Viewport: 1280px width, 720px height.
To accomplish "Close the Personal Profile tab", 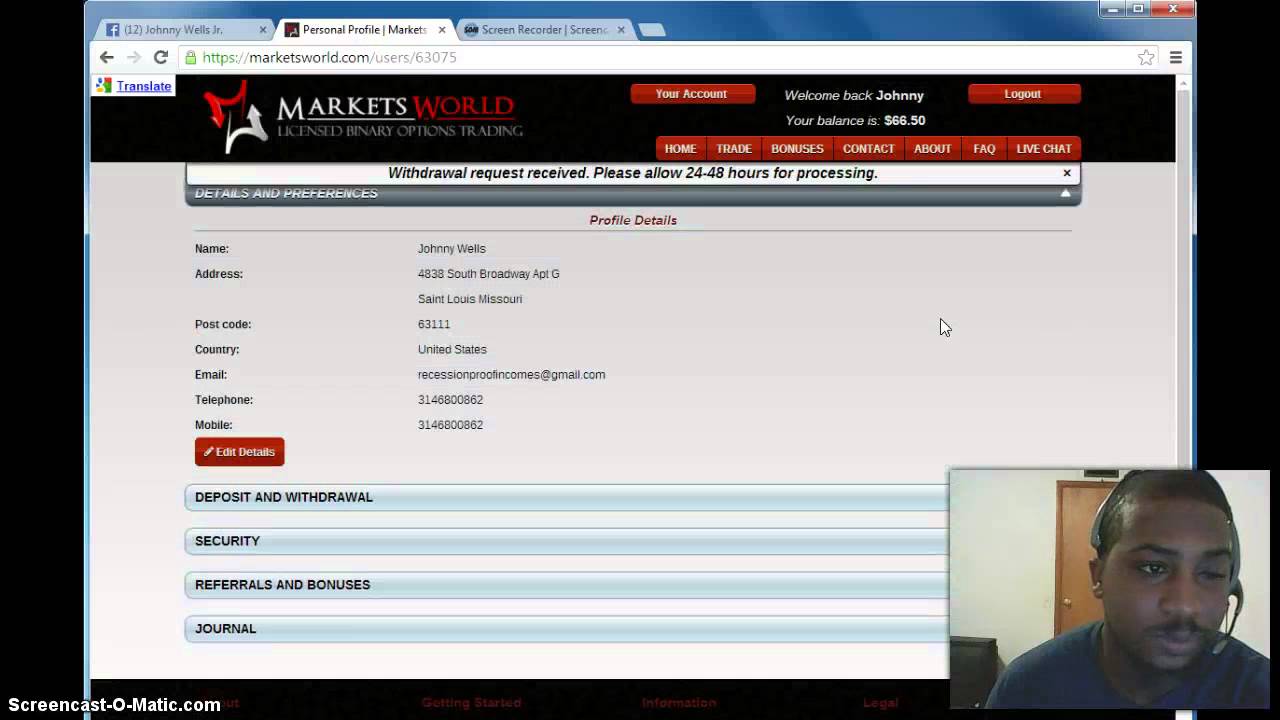I will tap(442, 30).
